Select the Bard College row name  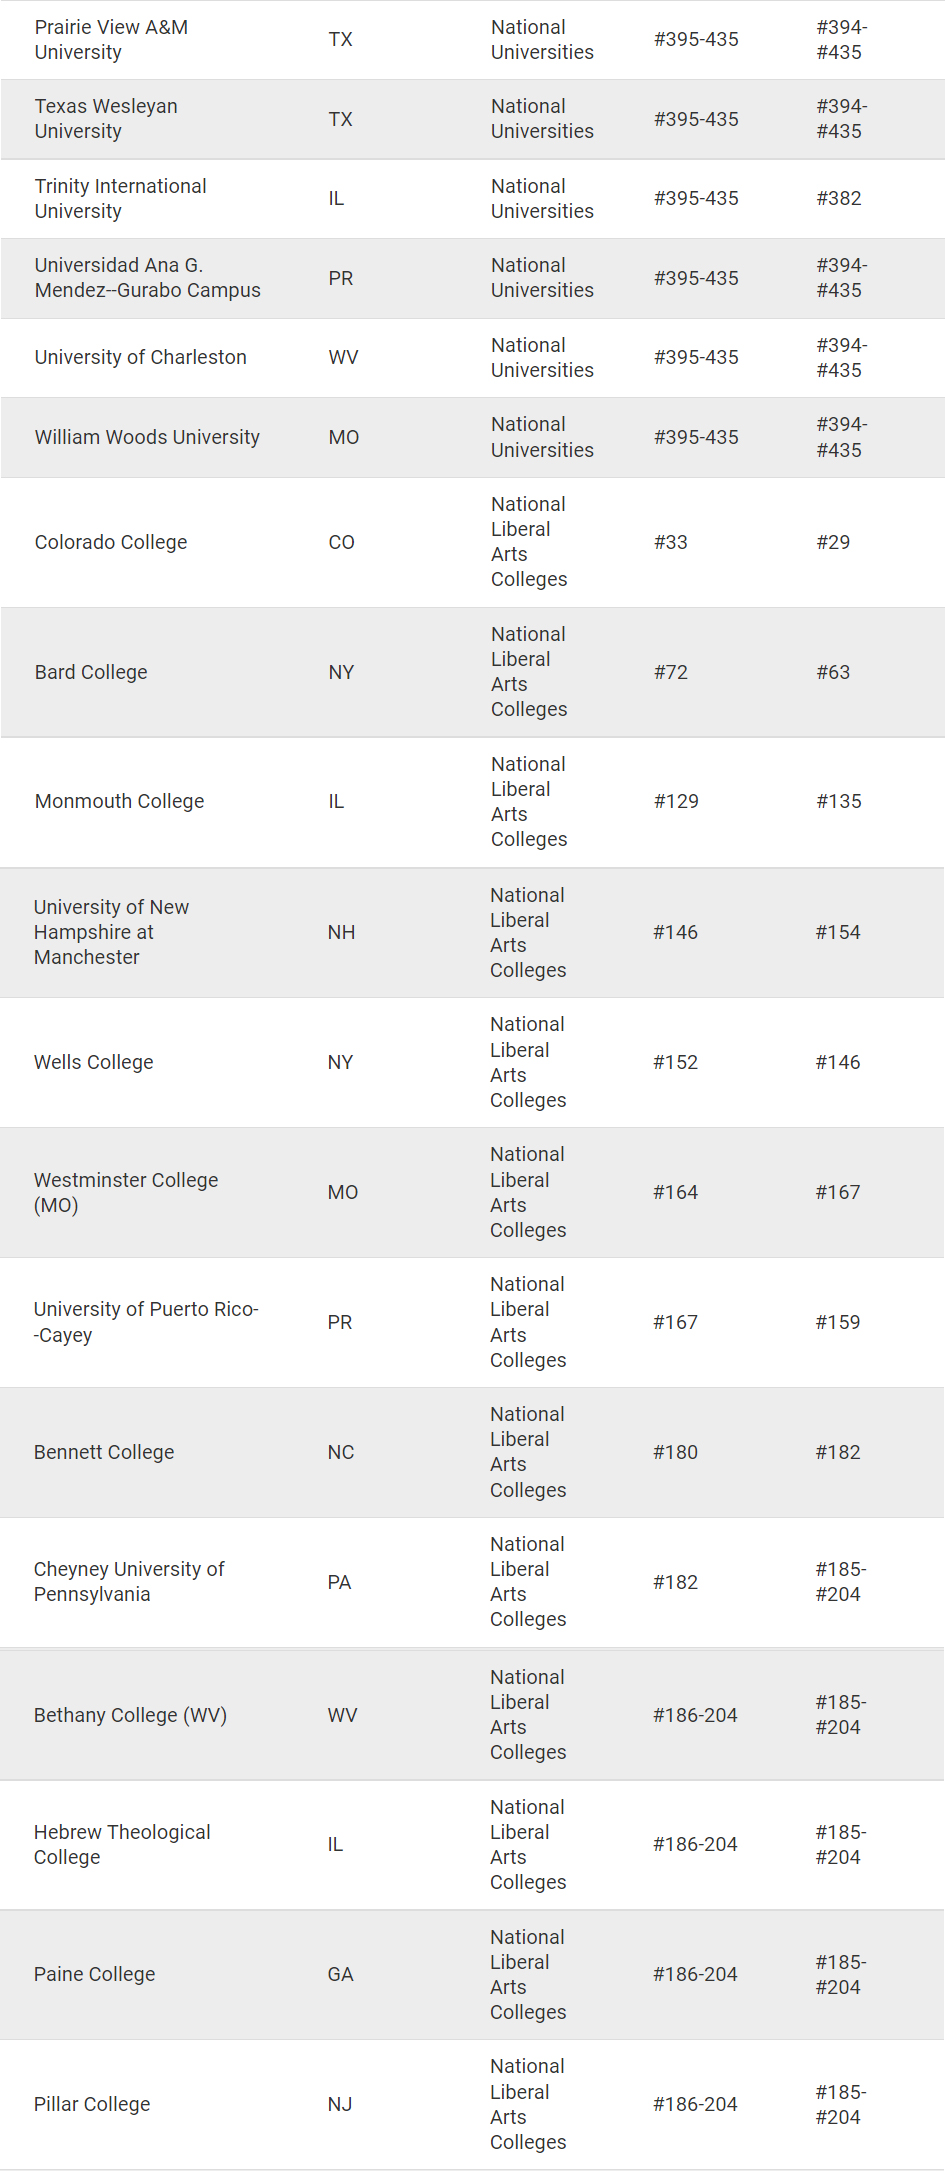tap(91, 672)
